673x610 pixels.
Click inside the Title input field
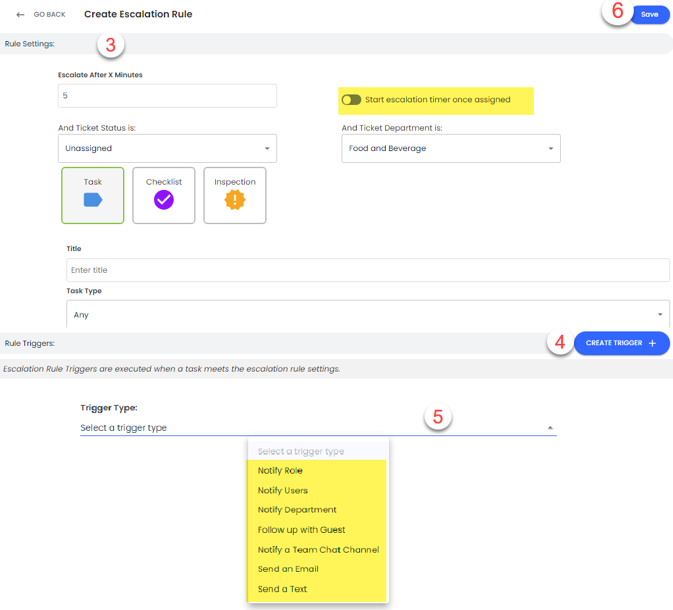click(x=367, y=270)
